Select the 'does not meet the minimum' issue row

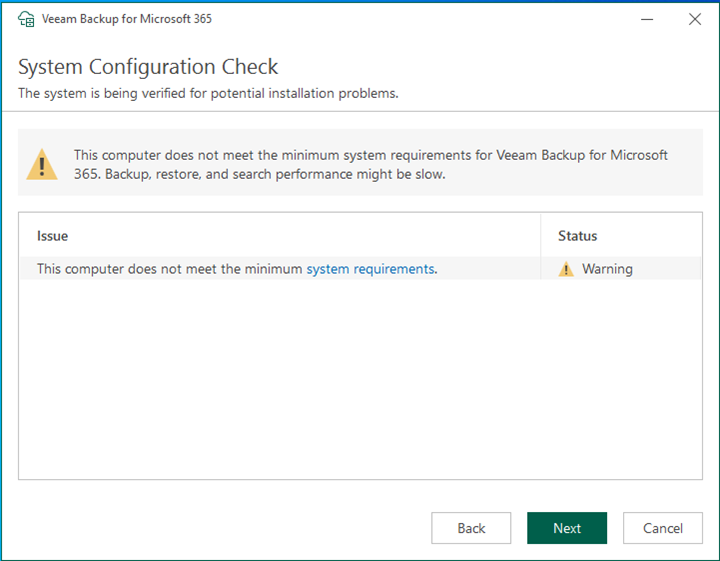coord(360,269)
